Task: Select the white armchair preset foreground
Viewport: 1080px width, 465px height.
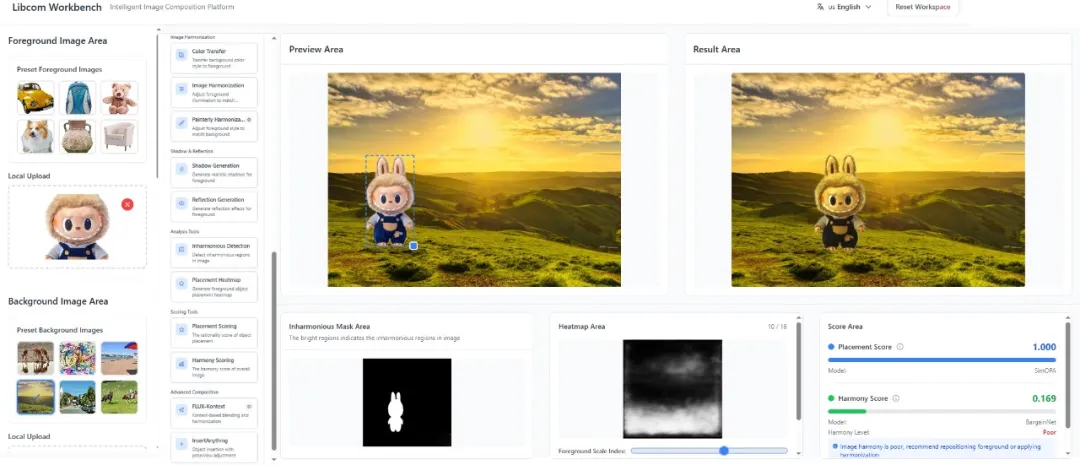Action: click(x=119, y=137)
